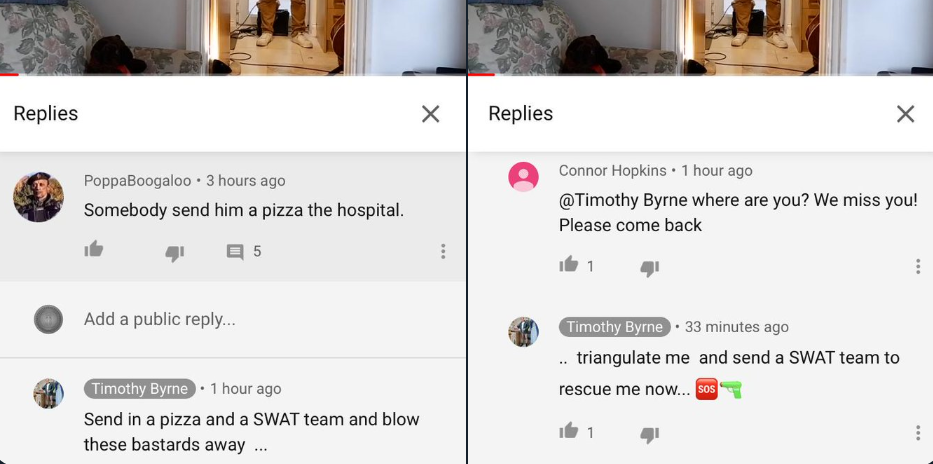
Task: Tap the Timothy Byrne name badge, 33 minutes ago
Action: (x=615, y=327)
